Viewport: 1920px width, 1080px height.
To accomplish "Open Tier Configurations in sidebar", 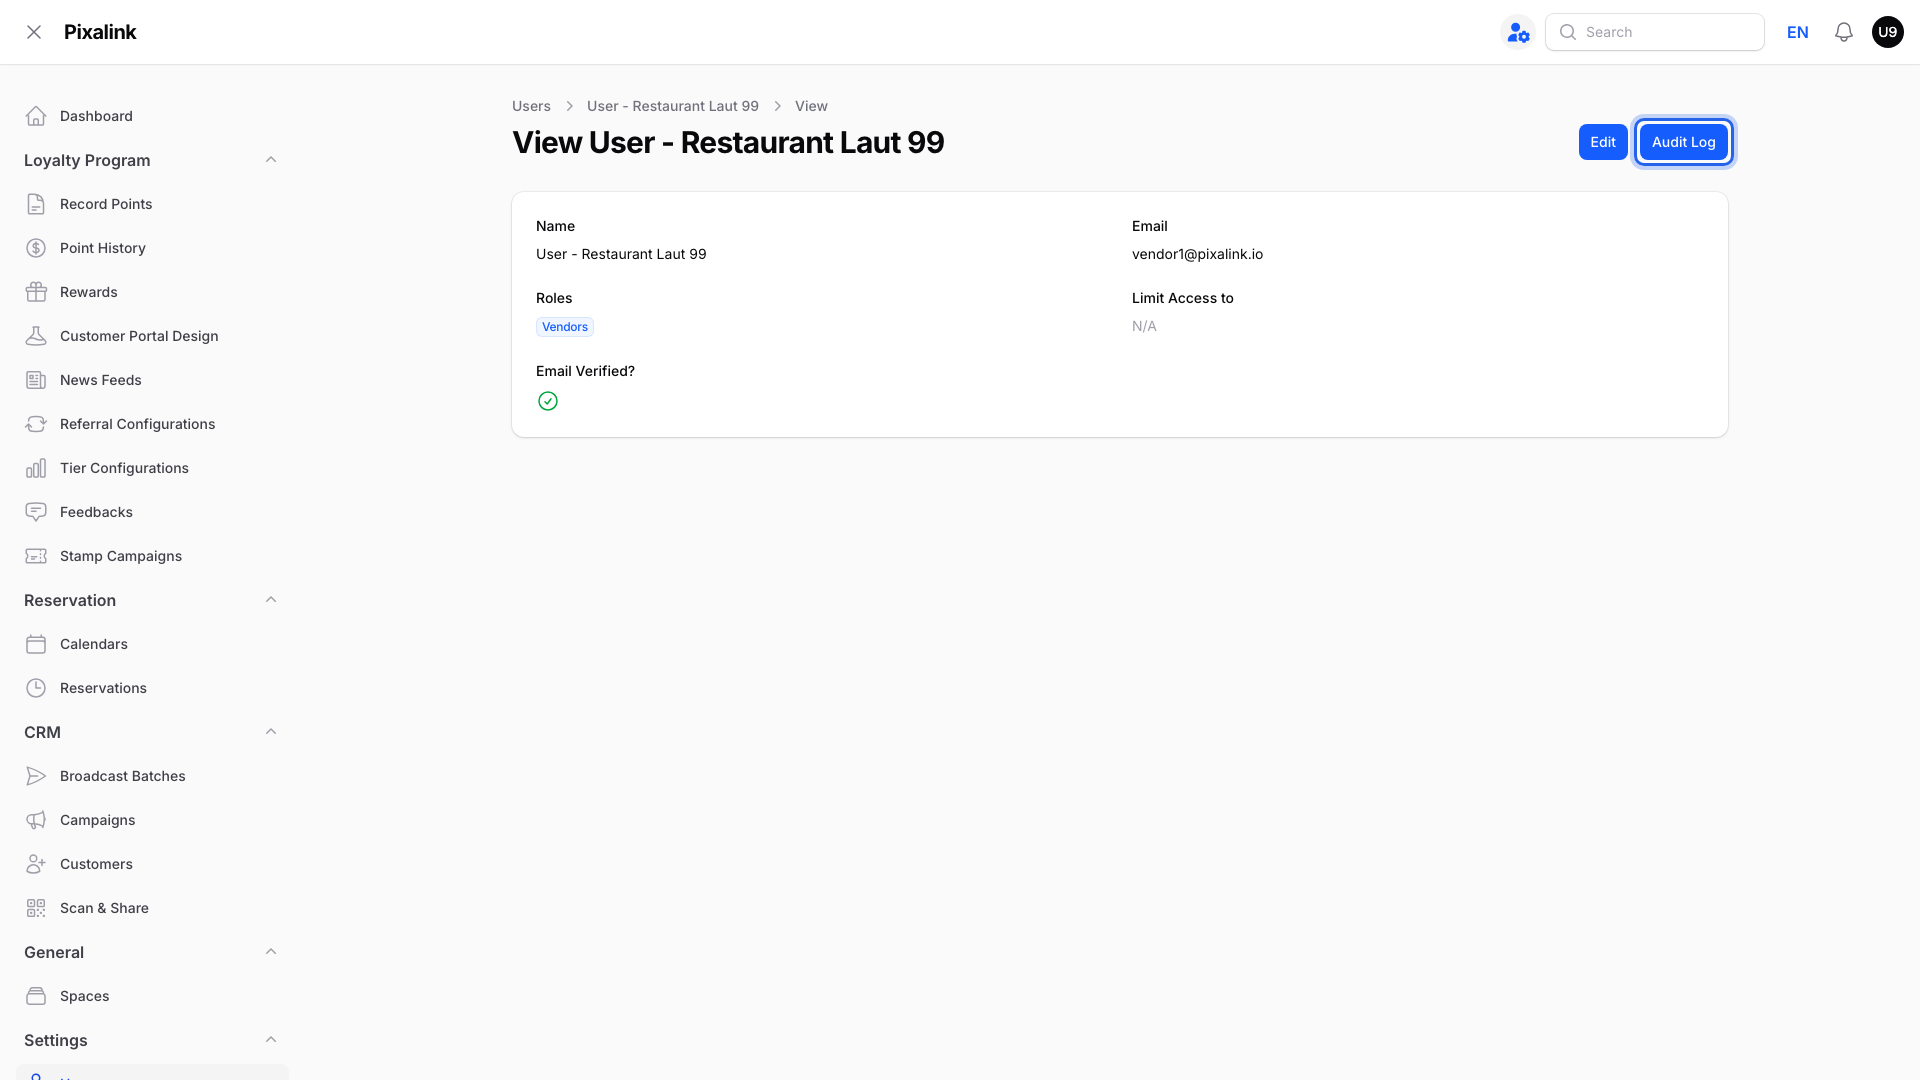I will click(x=152, y=468).
